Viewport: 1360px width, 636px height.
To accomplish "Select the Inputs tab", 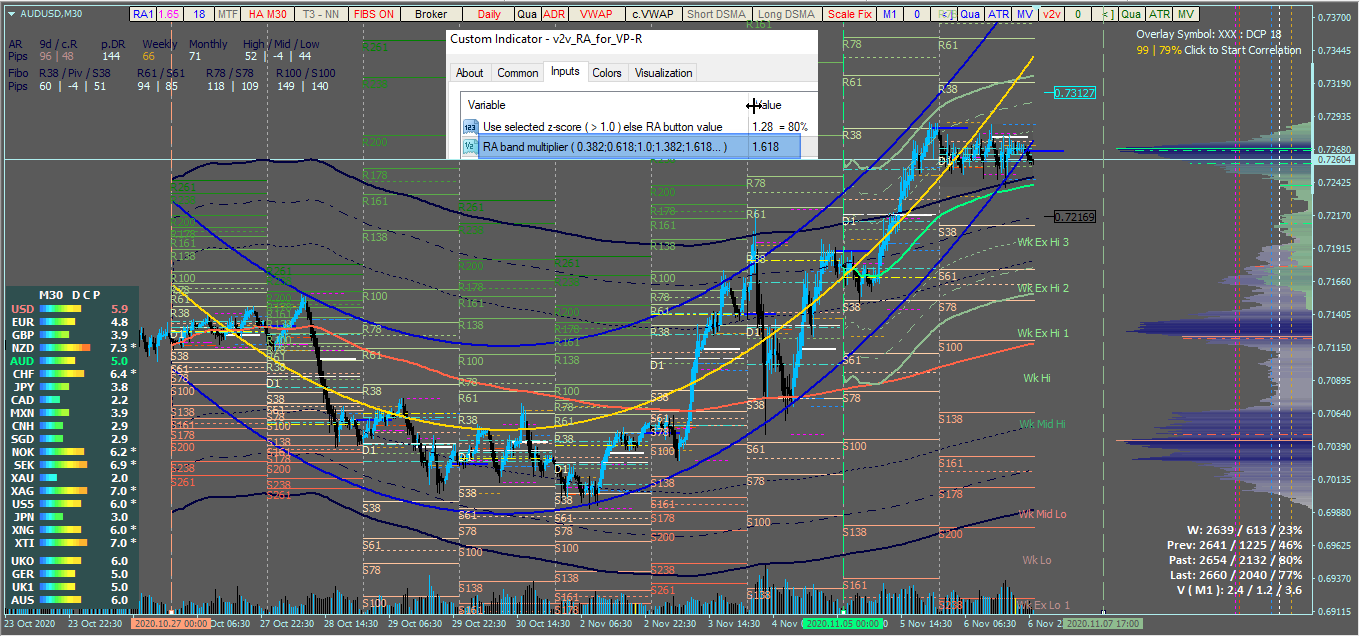I will point(565,71).
